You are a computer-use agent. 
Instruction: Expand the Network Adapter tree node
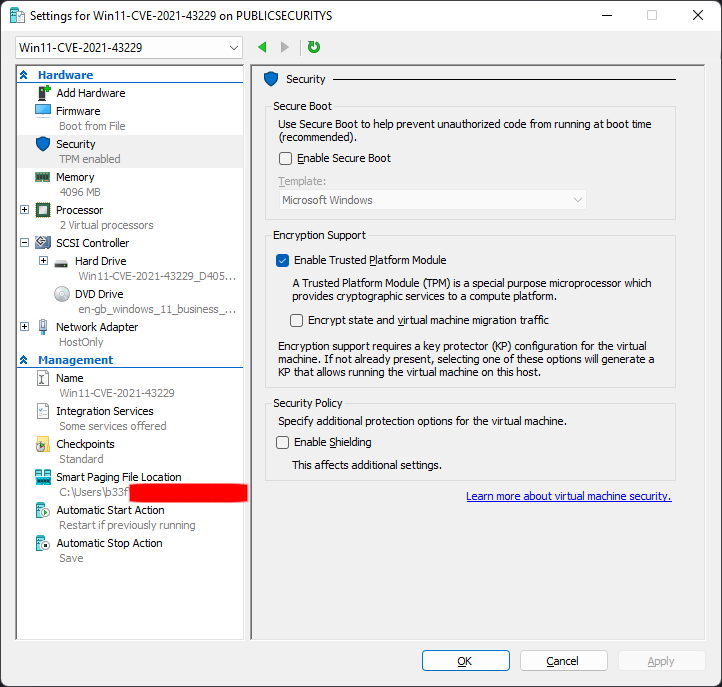tap(24, 326)
